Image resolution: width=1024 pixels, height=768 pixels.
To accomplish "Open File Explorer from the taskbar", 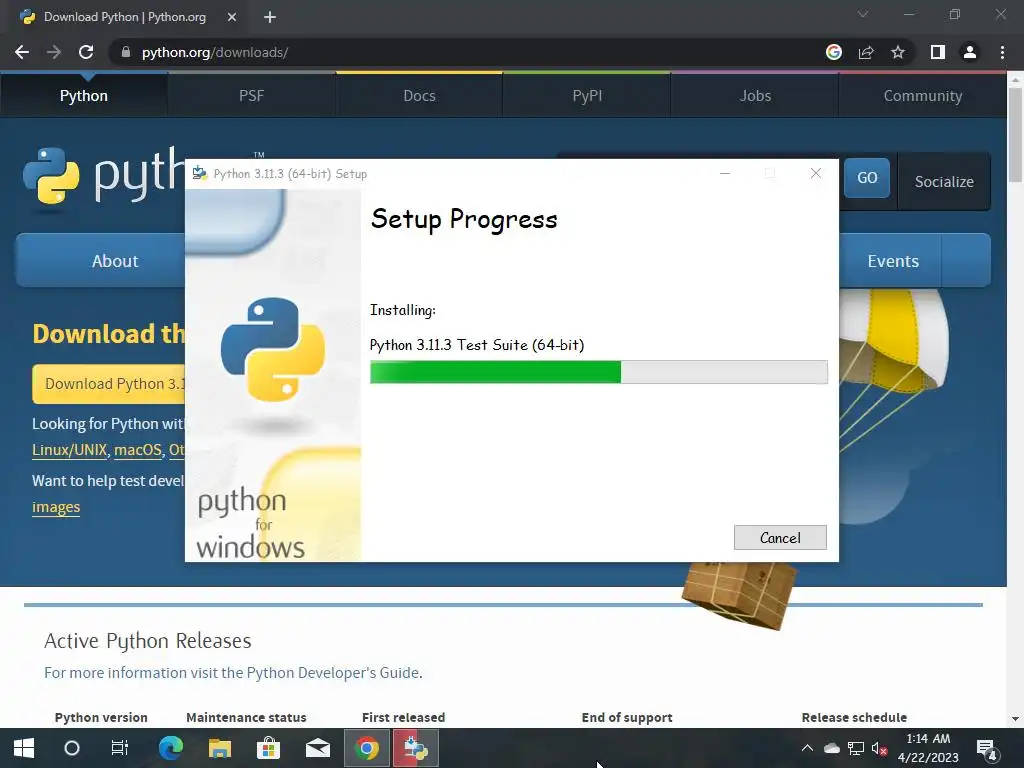I will point(220,748).
